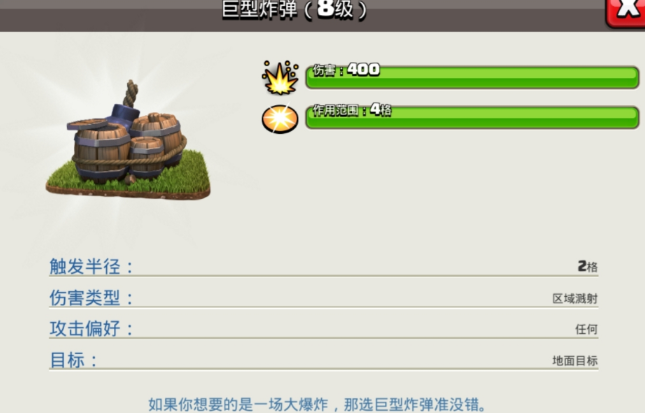
Task: Click the 巨型炸弹 (8级) title text
Action: (294, 9)
